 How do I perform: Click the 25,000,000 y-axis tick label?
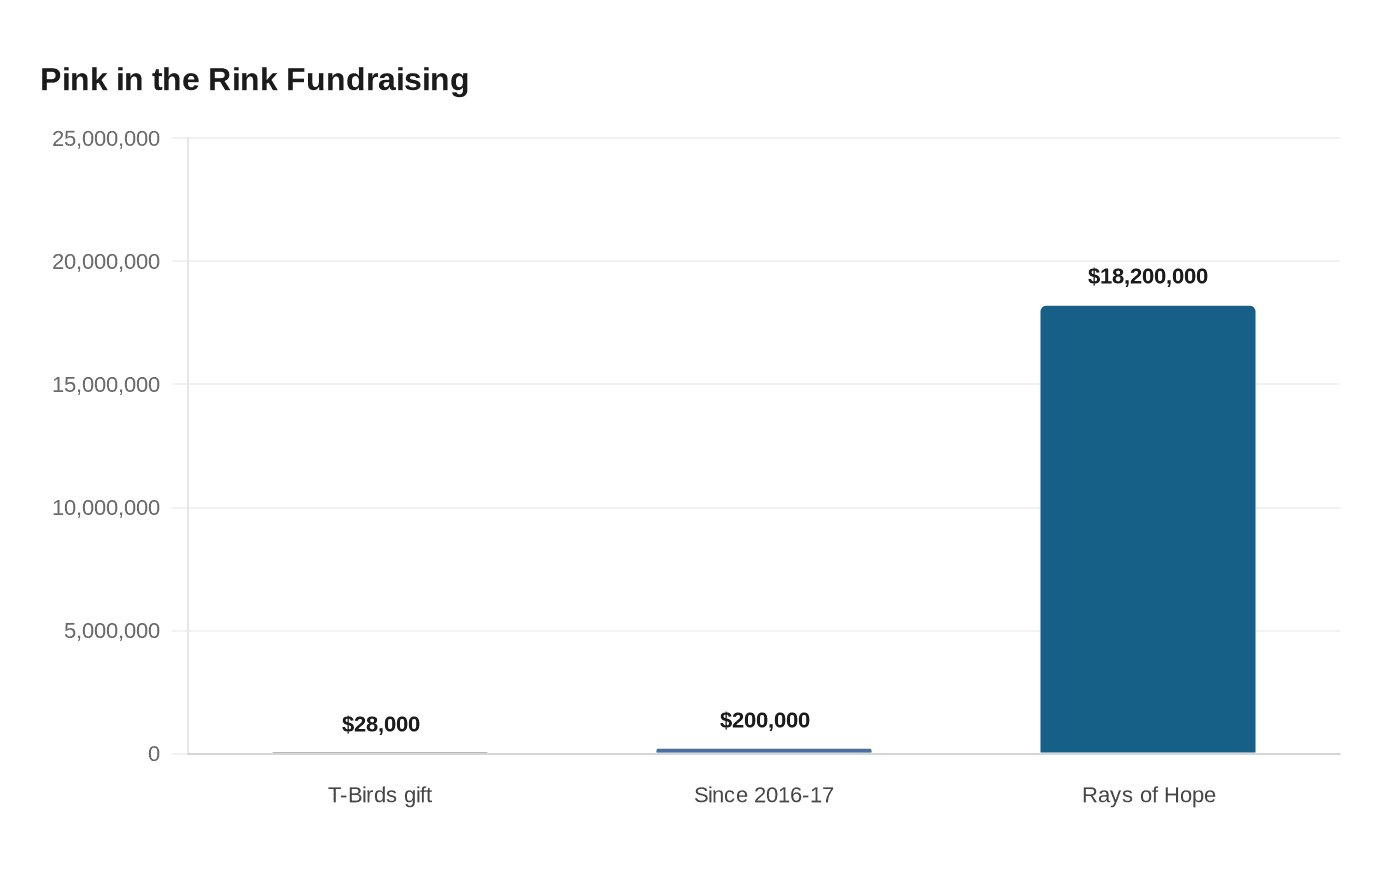click(106, 138)
